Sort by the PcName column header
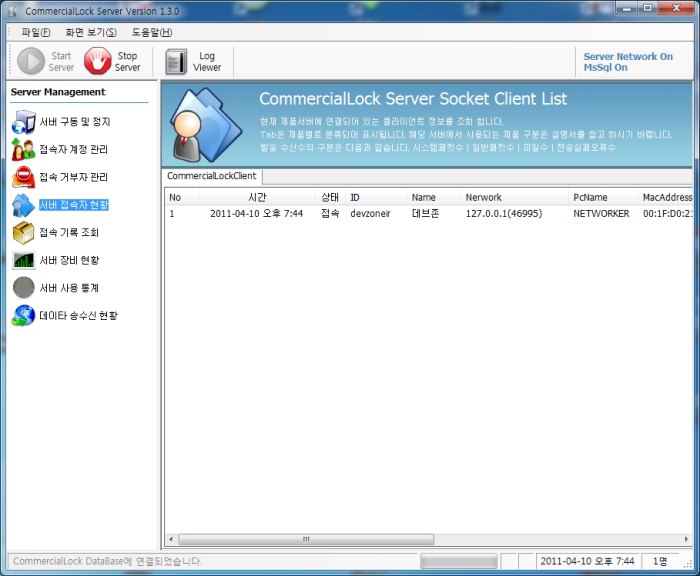The height and width of the screenshot is (576, 700). pos(603,197)
